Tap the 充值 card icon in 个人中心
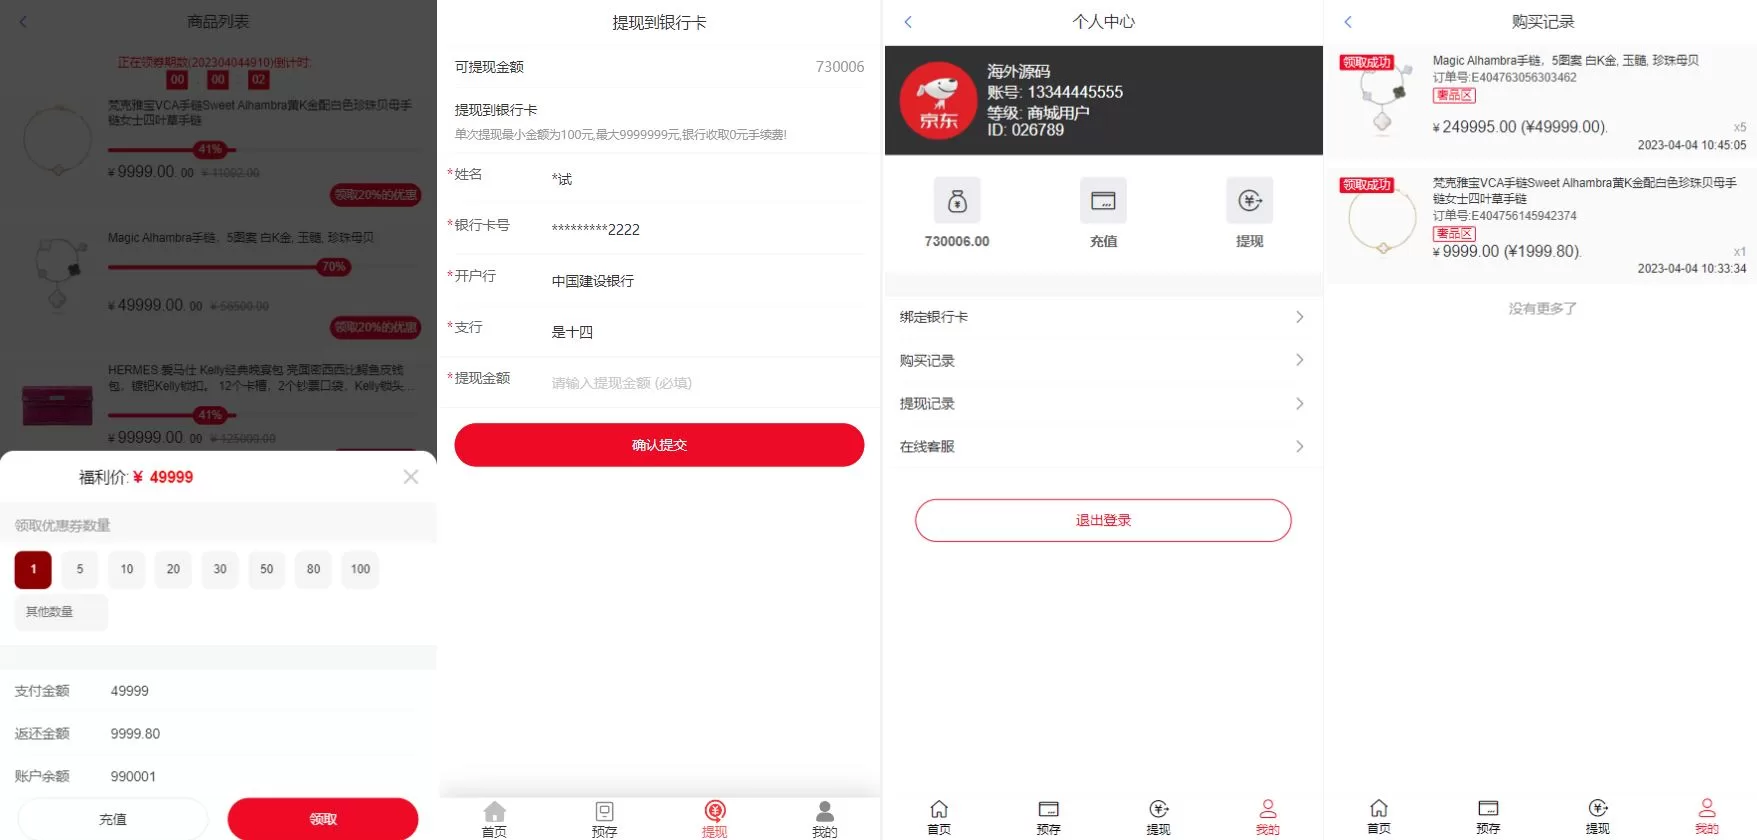This screenshot has height=840, width=1757. tap(1103, 200)
